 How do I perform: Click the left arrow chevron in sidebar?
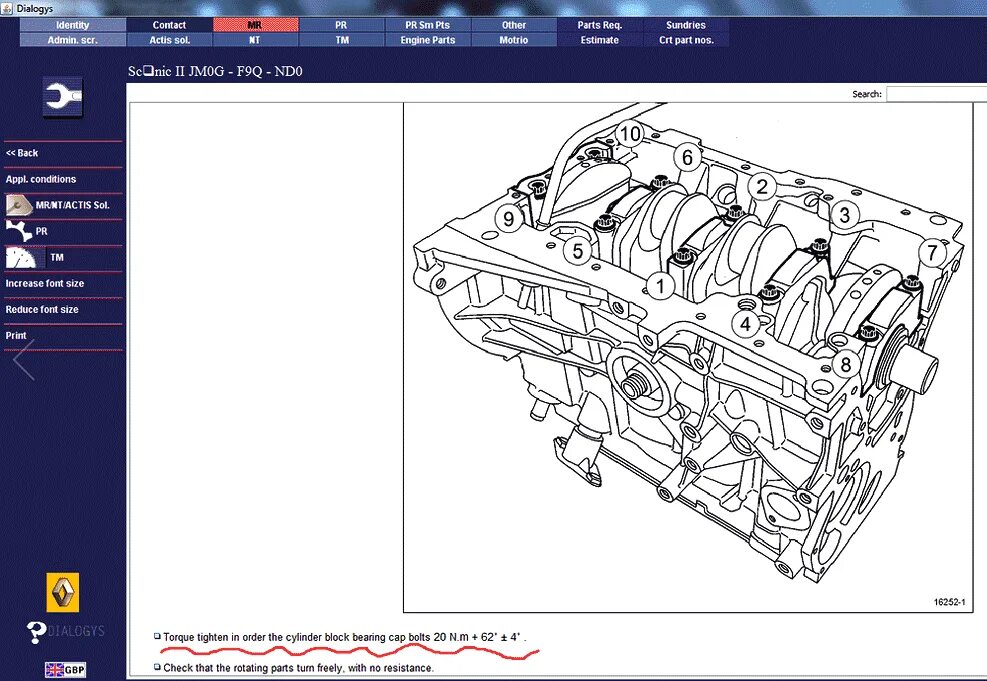pyautogui.click(x=24, y=359)
